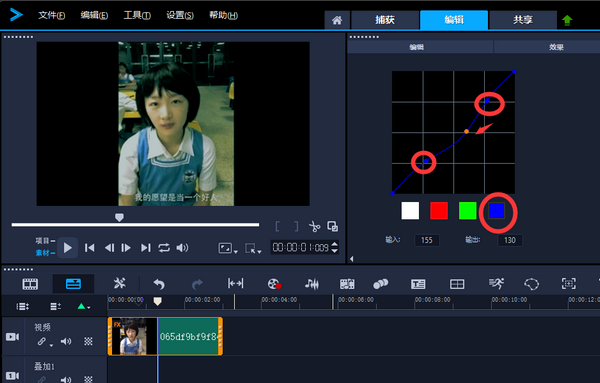
Task: Jump to clip start
Action: [90, 248]
